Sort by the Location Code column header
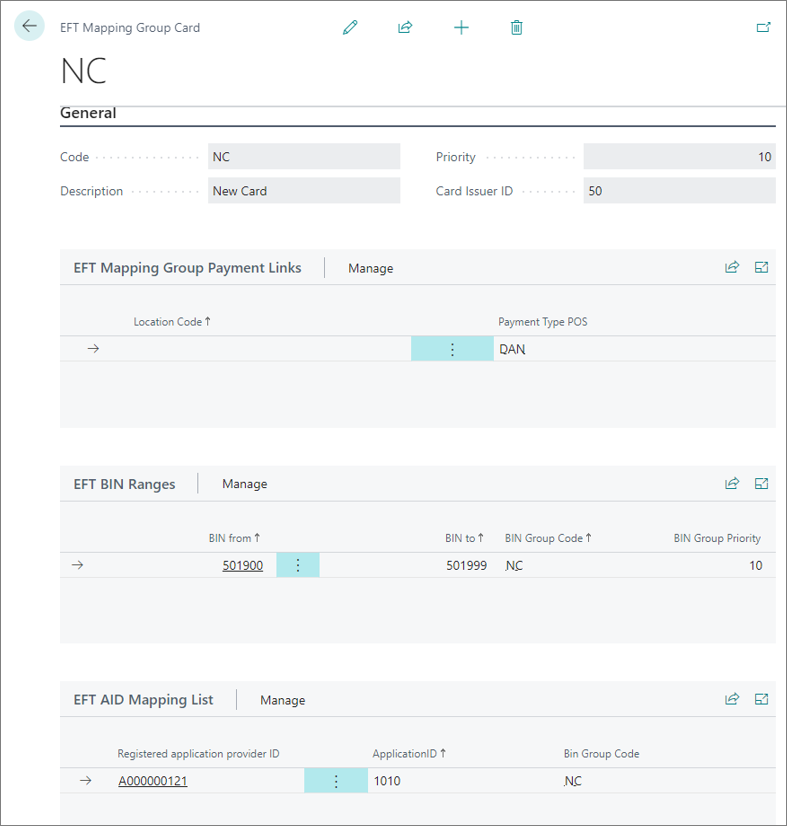This screenshot has height=826, width=787. tap(172, 322)
